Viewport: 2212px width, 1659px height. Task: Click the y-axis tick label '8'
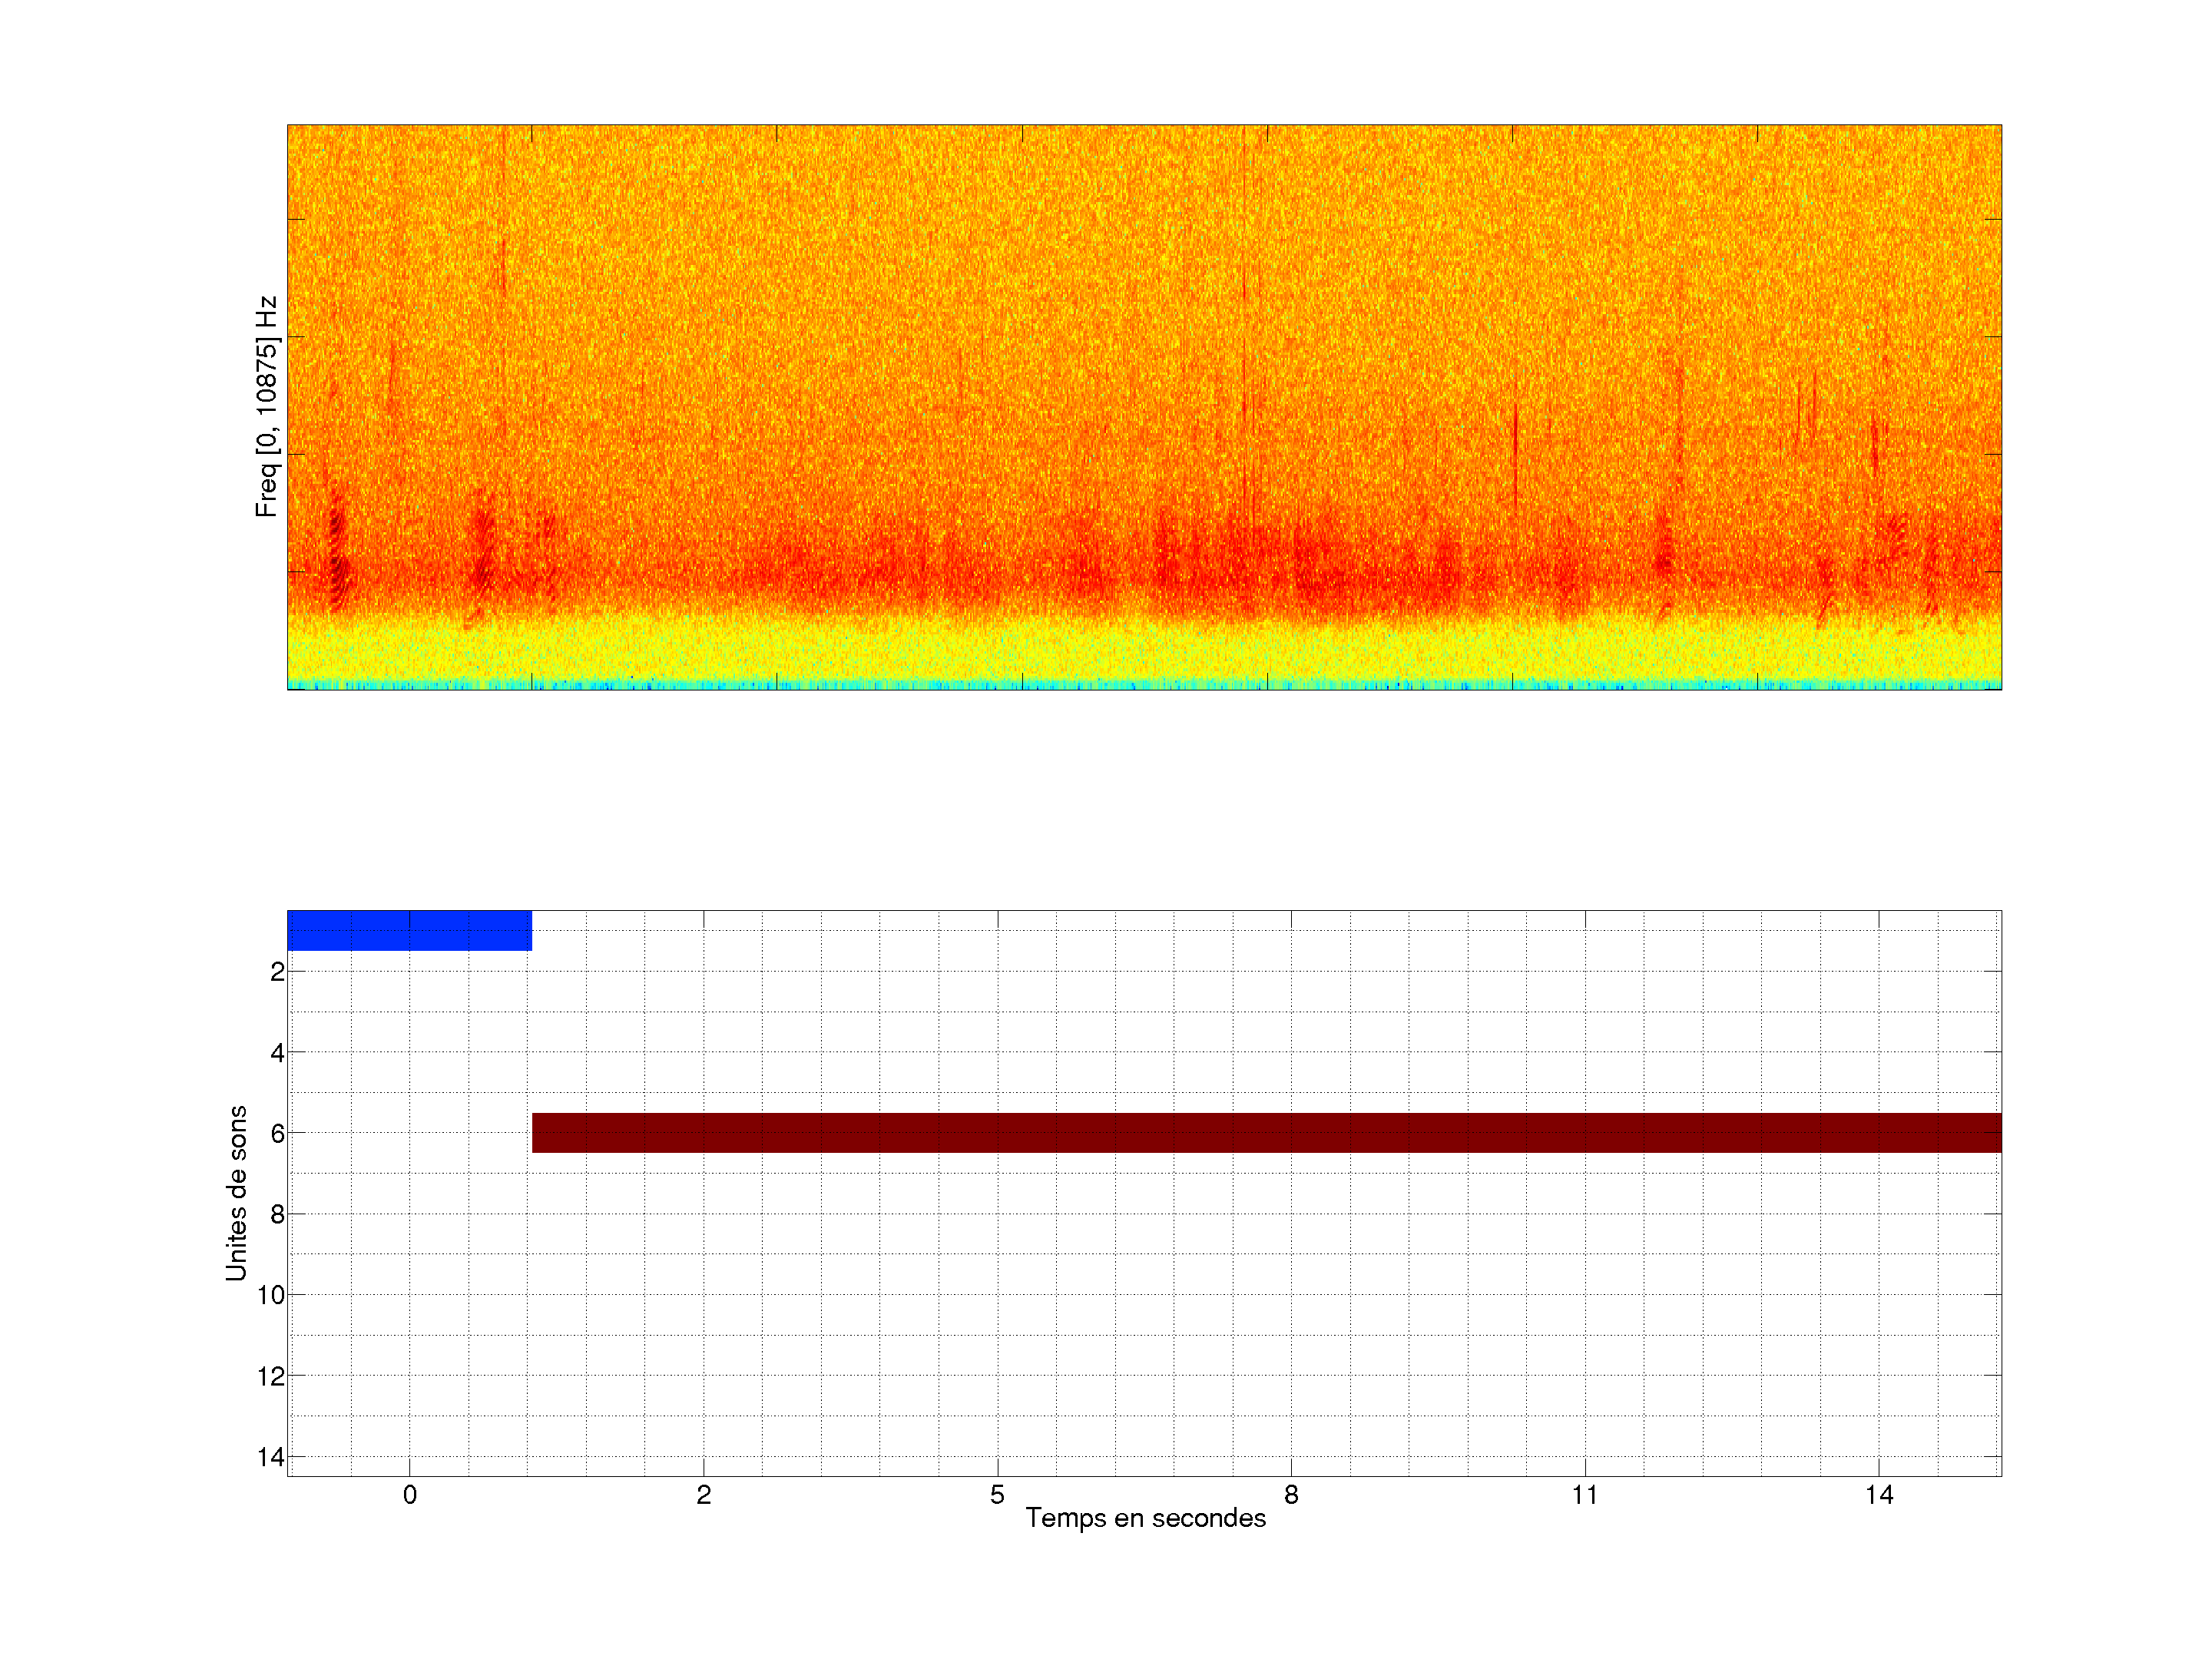277,1215
